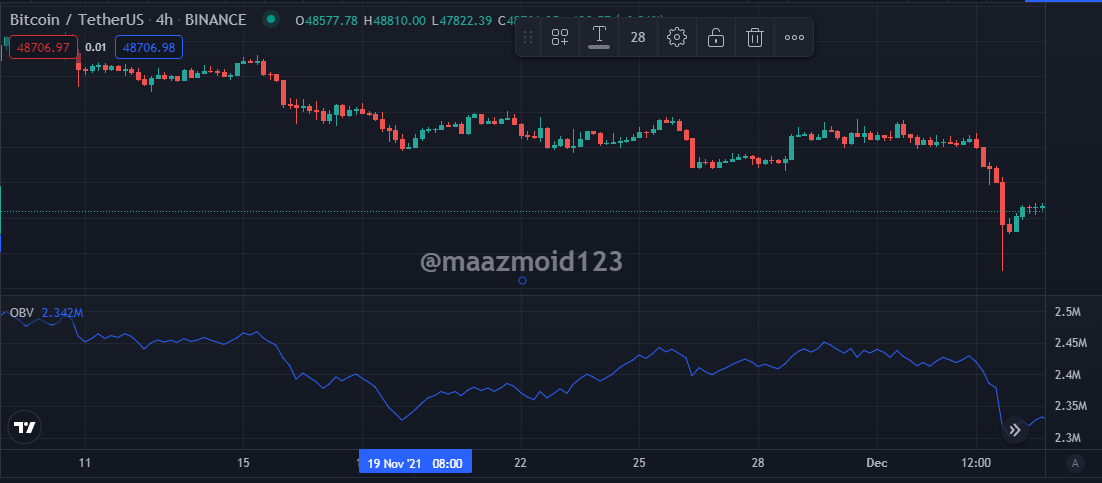Toggle the lock on the drawing
Screen dimensions: 1102x483
click(x=715, y=37)
